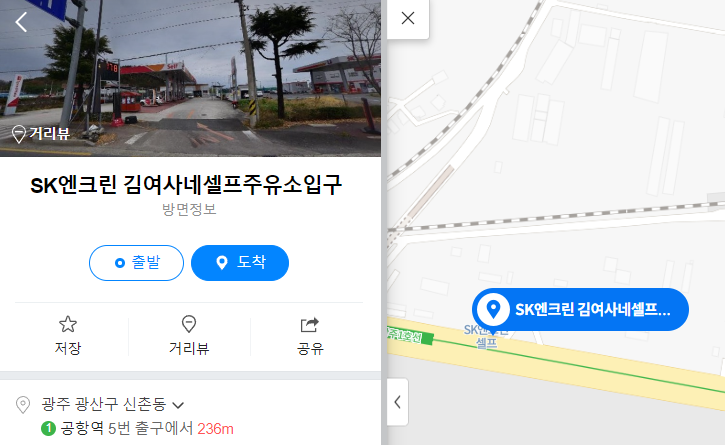Click the green subway line label on the map
This screenshot has width=725, height=445.
[x=410, y=336]
